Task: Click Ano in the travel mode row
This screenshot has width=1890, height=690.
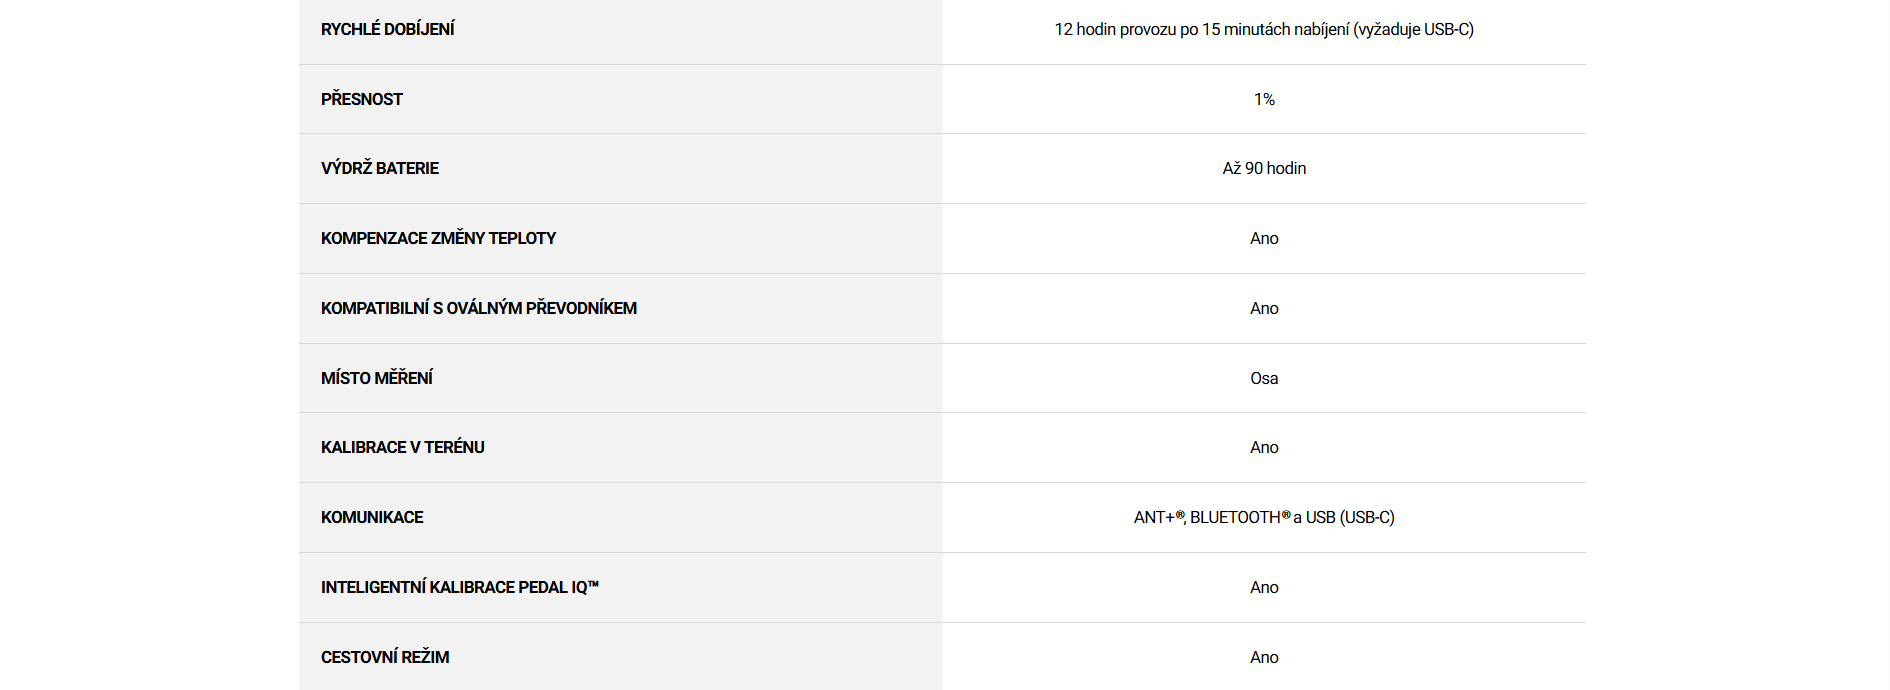Action: (1264, 657)
